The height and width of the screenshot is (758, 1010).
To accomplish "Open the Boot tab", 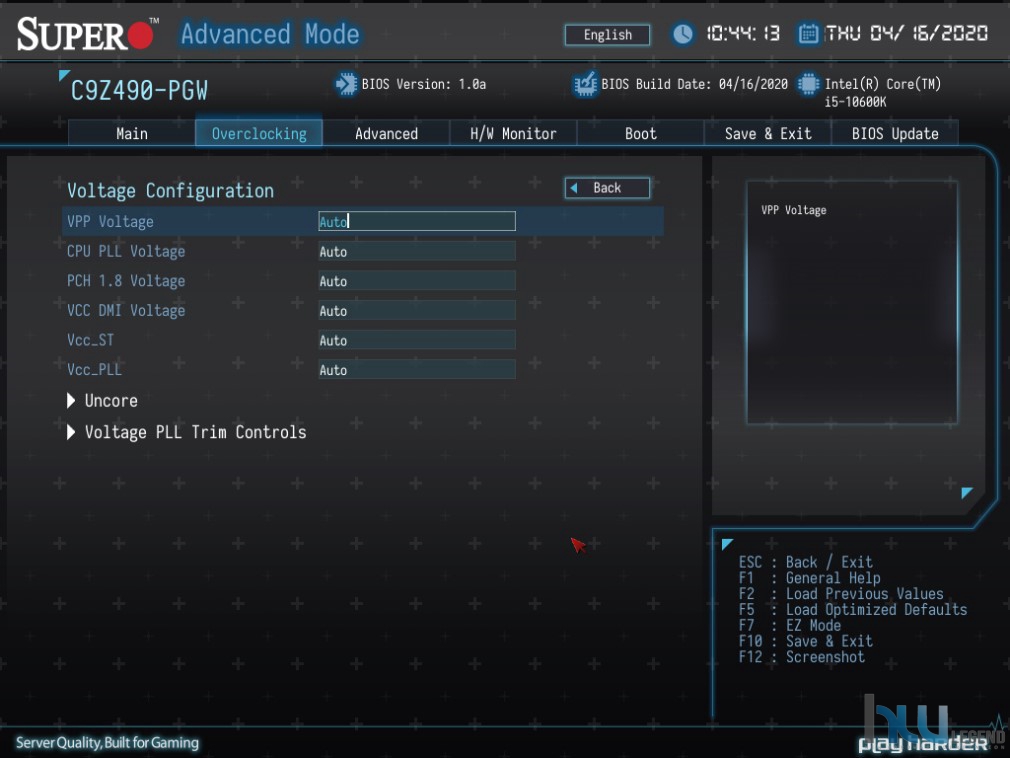I will pyautogui.click(x=640, y=133).
